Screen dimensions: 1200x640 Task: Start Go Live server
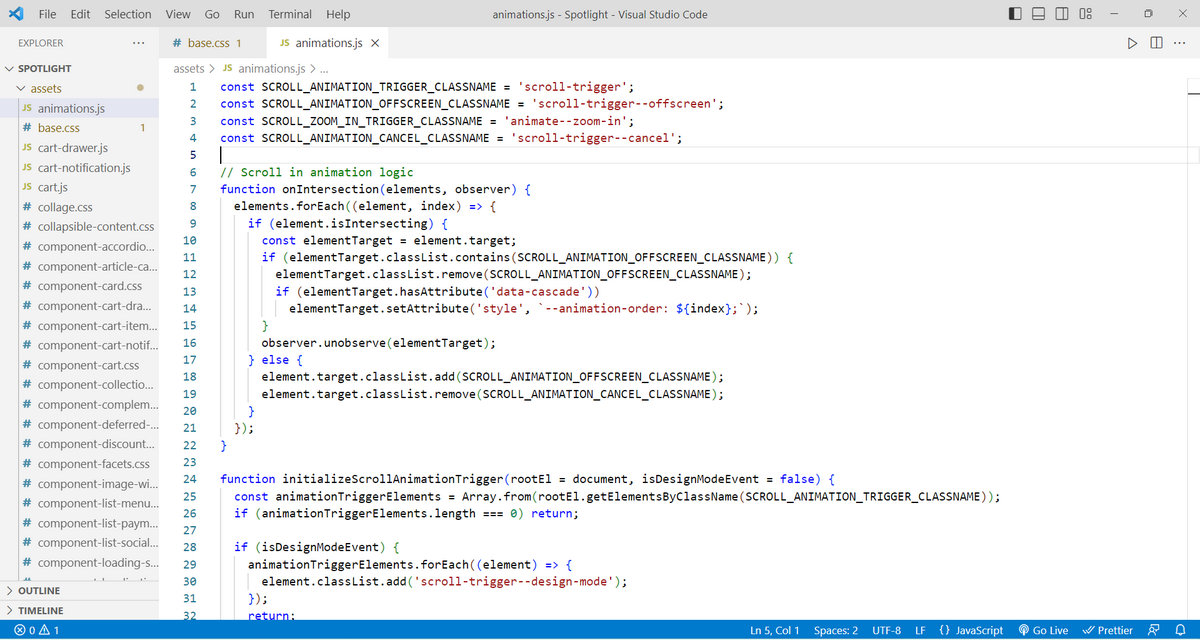point(1043,630)
